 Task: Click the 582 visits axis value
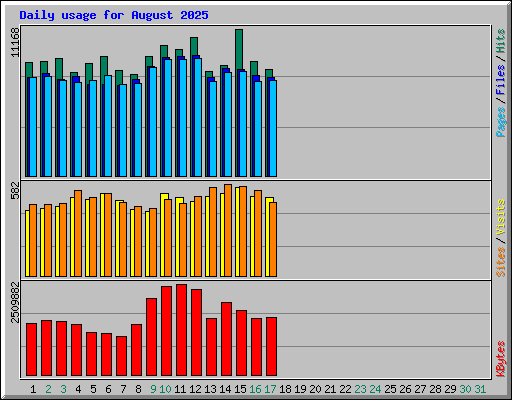click(15, 190)
